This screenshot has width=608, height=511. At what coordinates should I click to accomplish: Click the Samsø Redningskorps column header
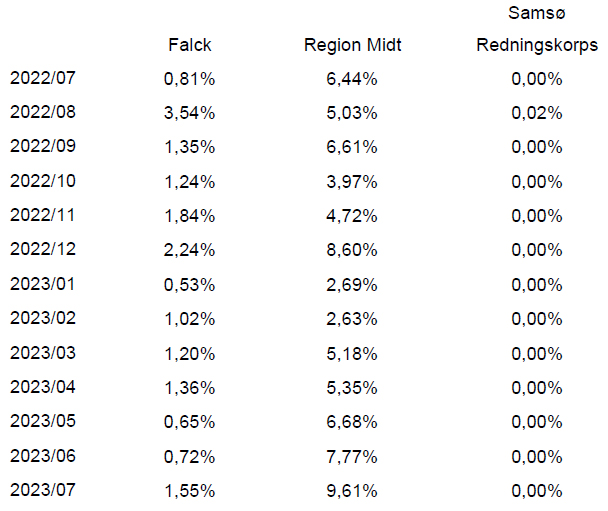[x=537, y=29]
